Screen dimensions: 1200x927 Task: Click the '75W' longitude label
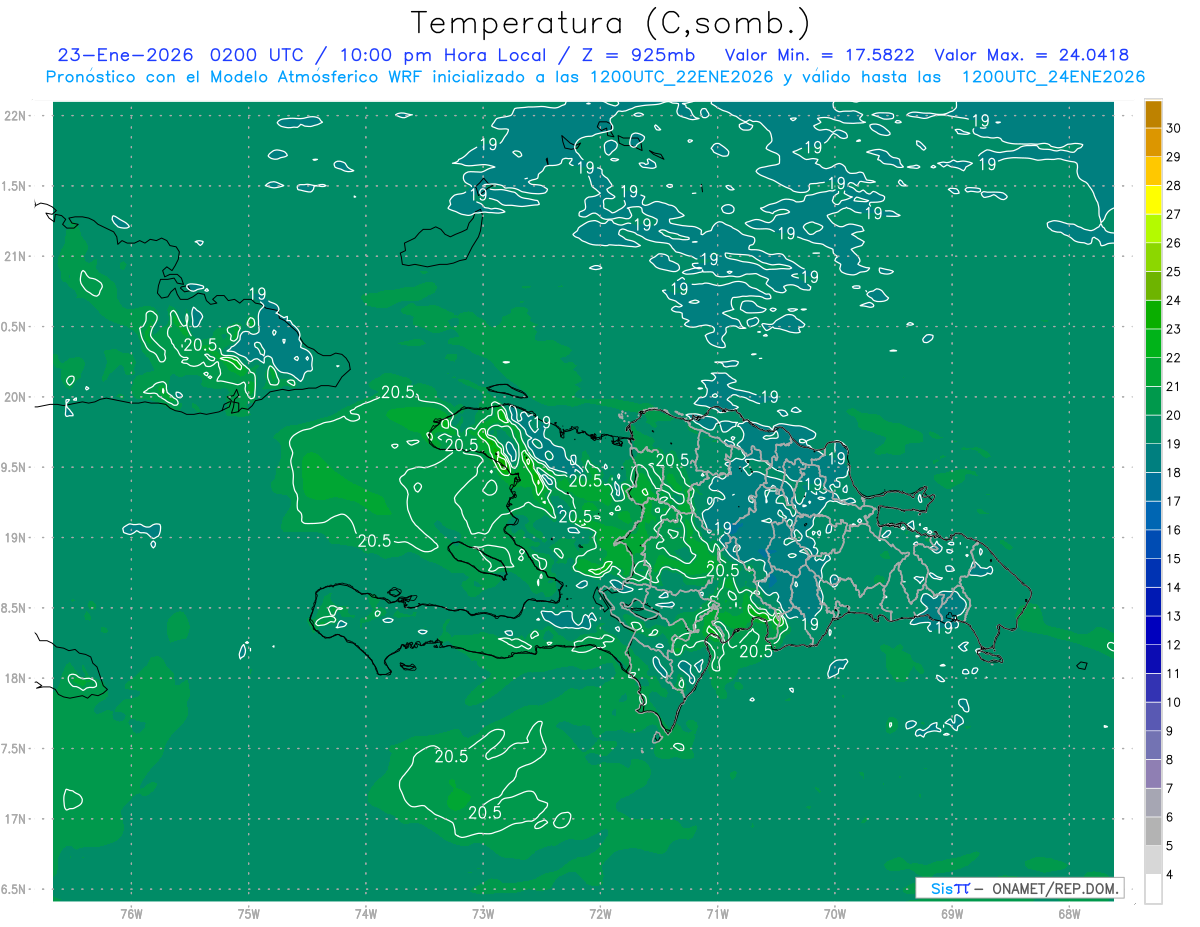click(x=248, y=914)
